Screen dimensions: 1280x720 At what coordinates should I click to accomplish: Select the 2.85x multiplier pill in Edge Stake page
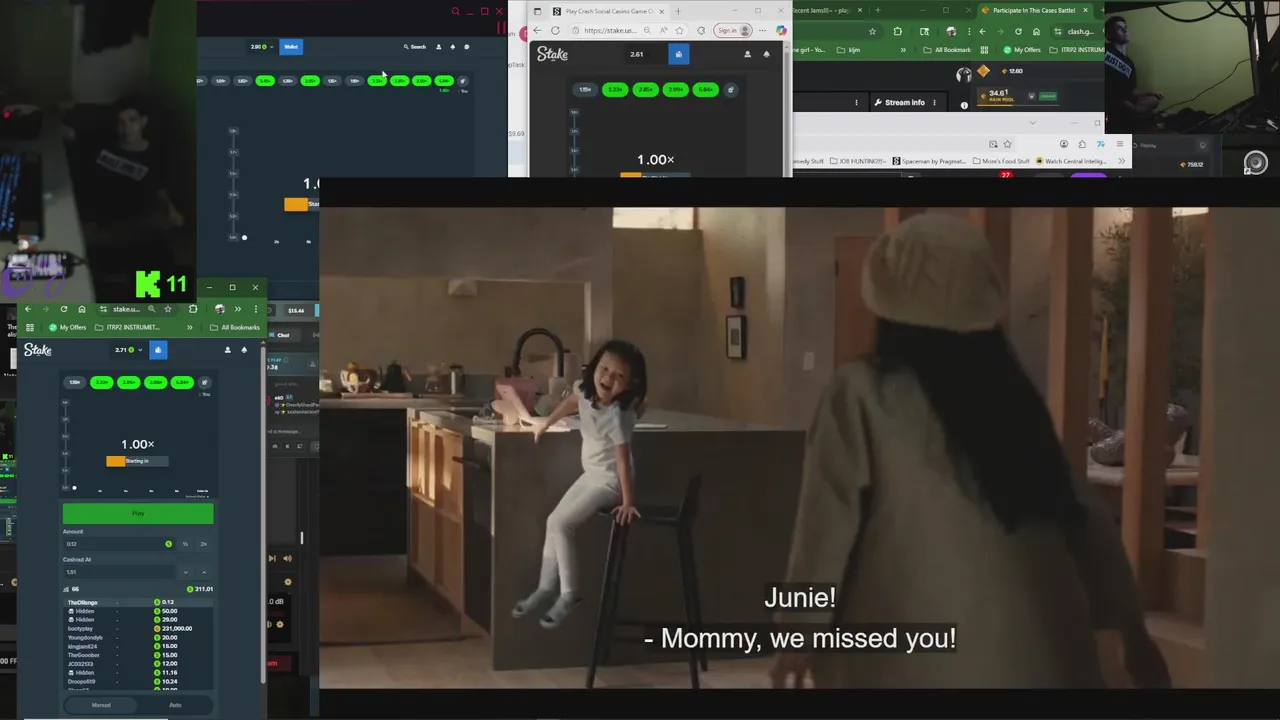pyautogui.click(x=646, y=90)
